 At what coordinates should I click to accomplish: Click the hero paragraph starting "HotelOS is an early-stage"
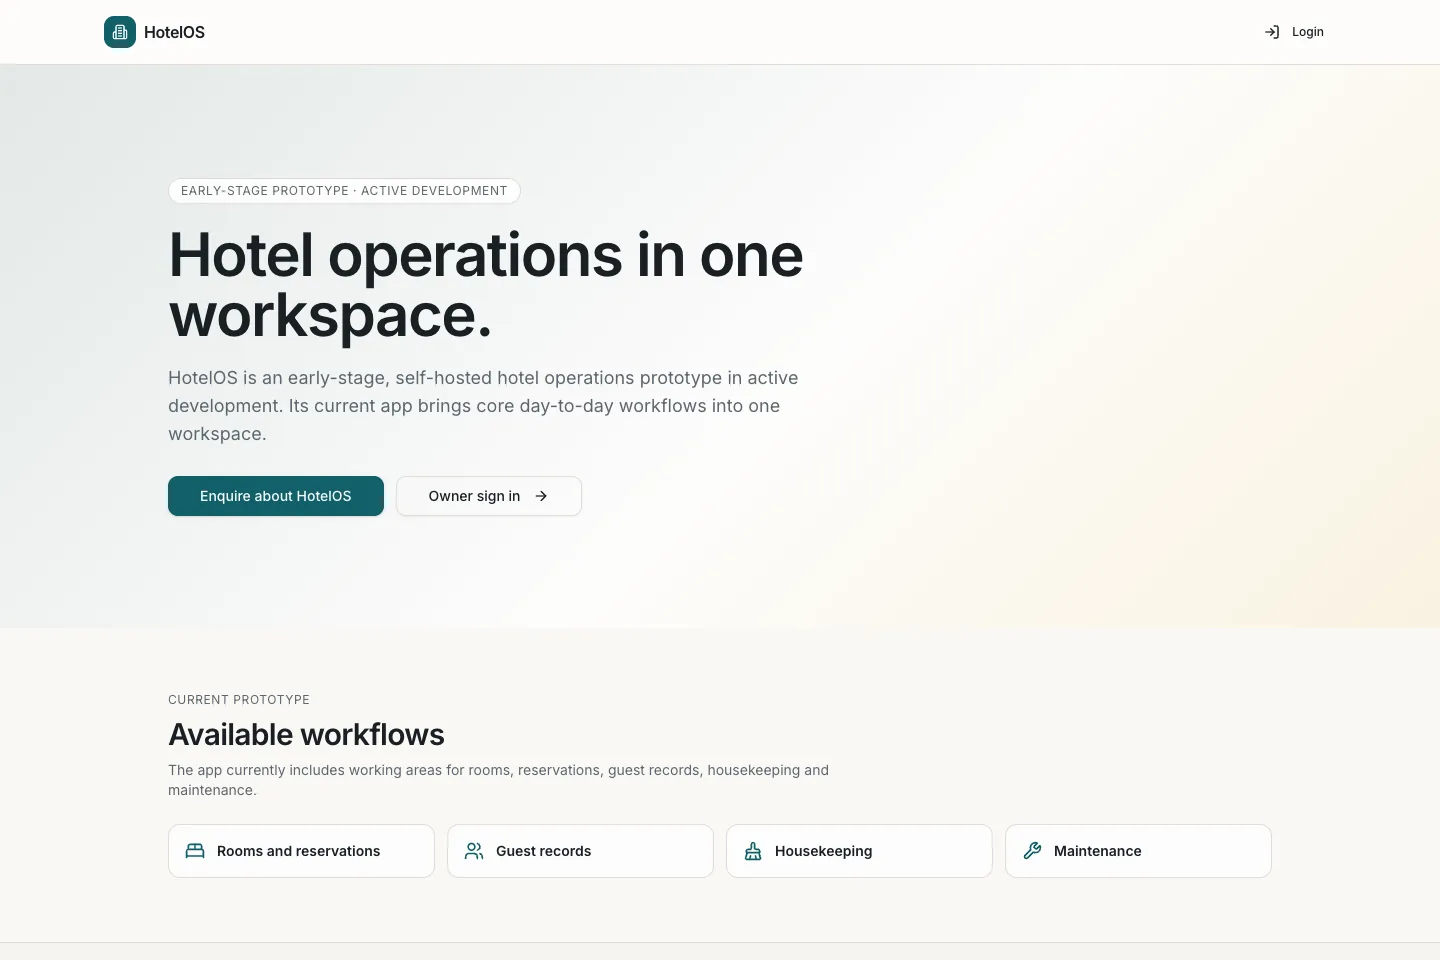tap(484, 406)
